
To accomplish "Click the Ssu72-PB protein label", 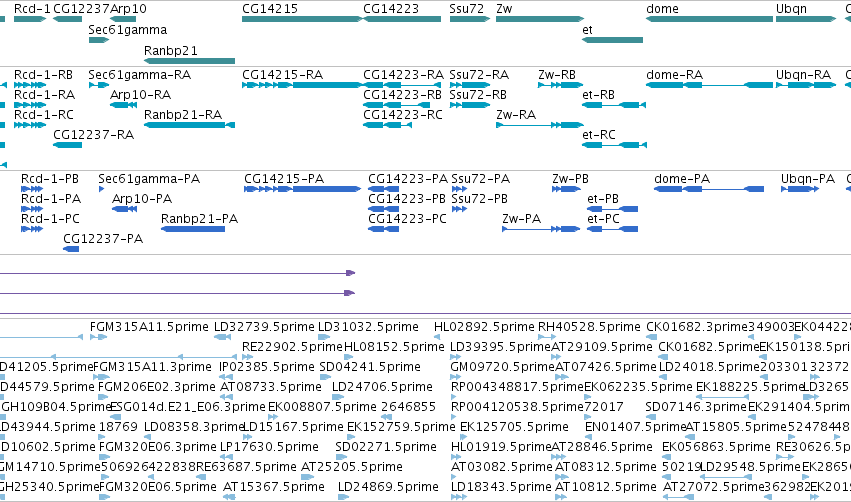I will 480,199.
